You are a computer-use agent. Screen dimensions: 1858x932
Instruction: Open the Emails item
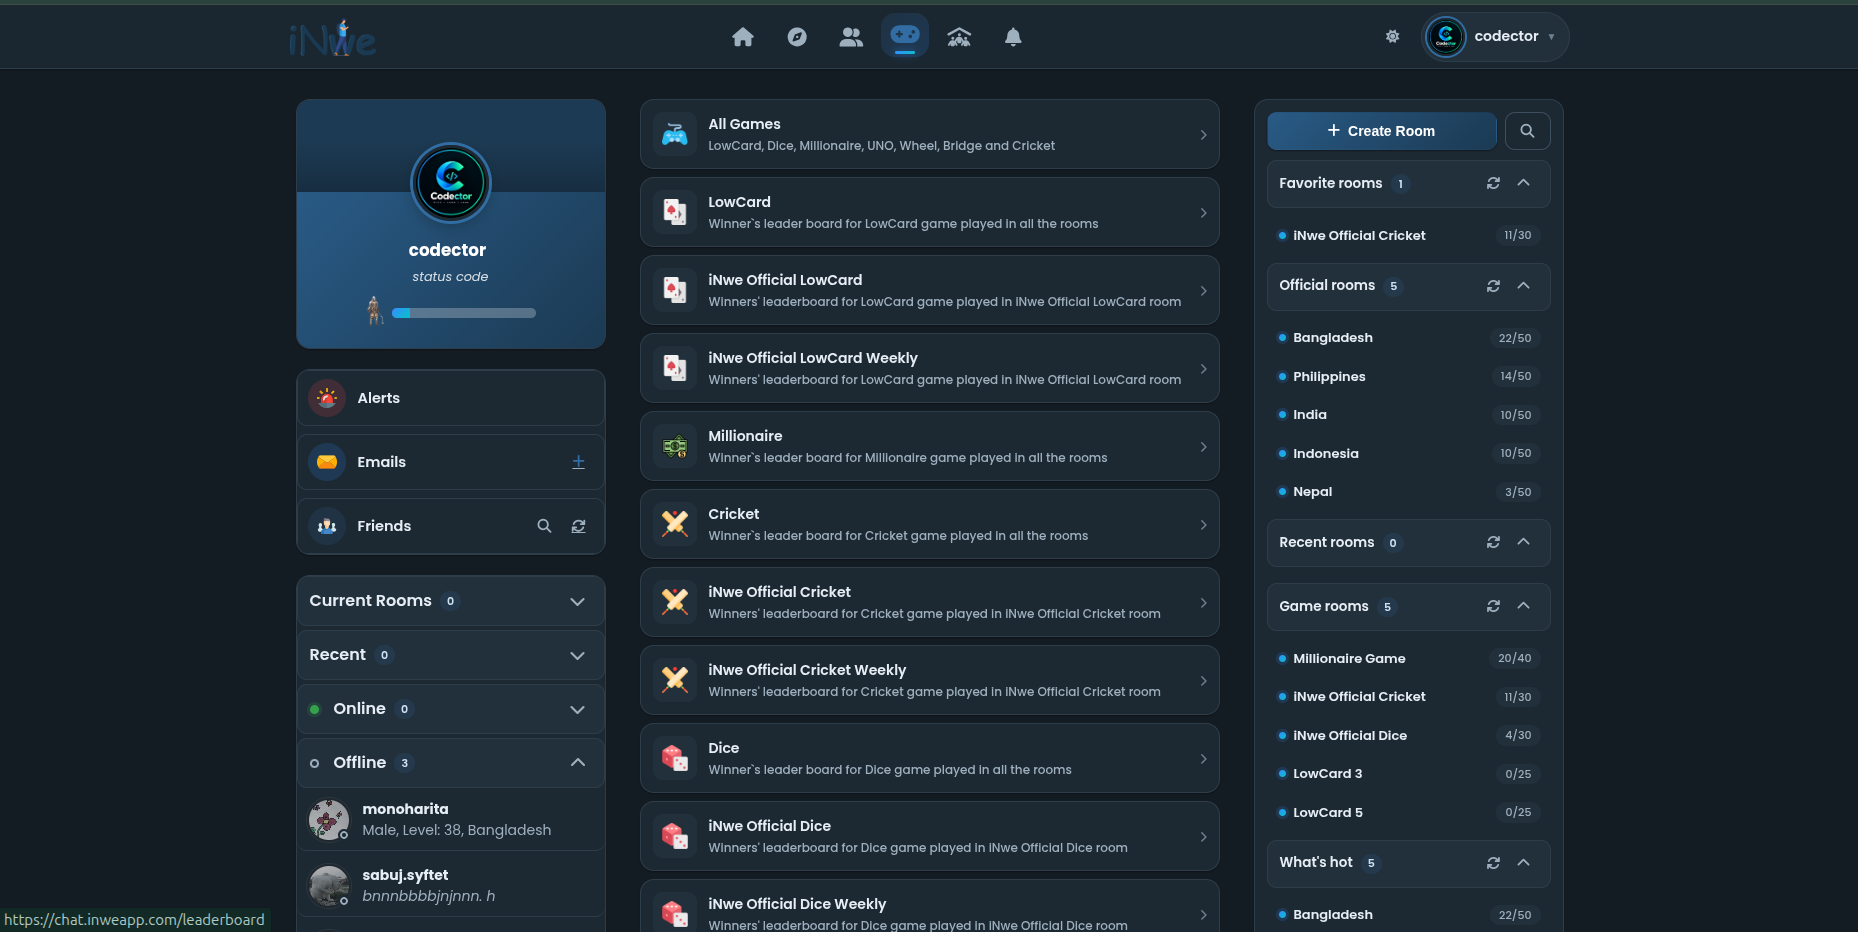coord(451,462)
